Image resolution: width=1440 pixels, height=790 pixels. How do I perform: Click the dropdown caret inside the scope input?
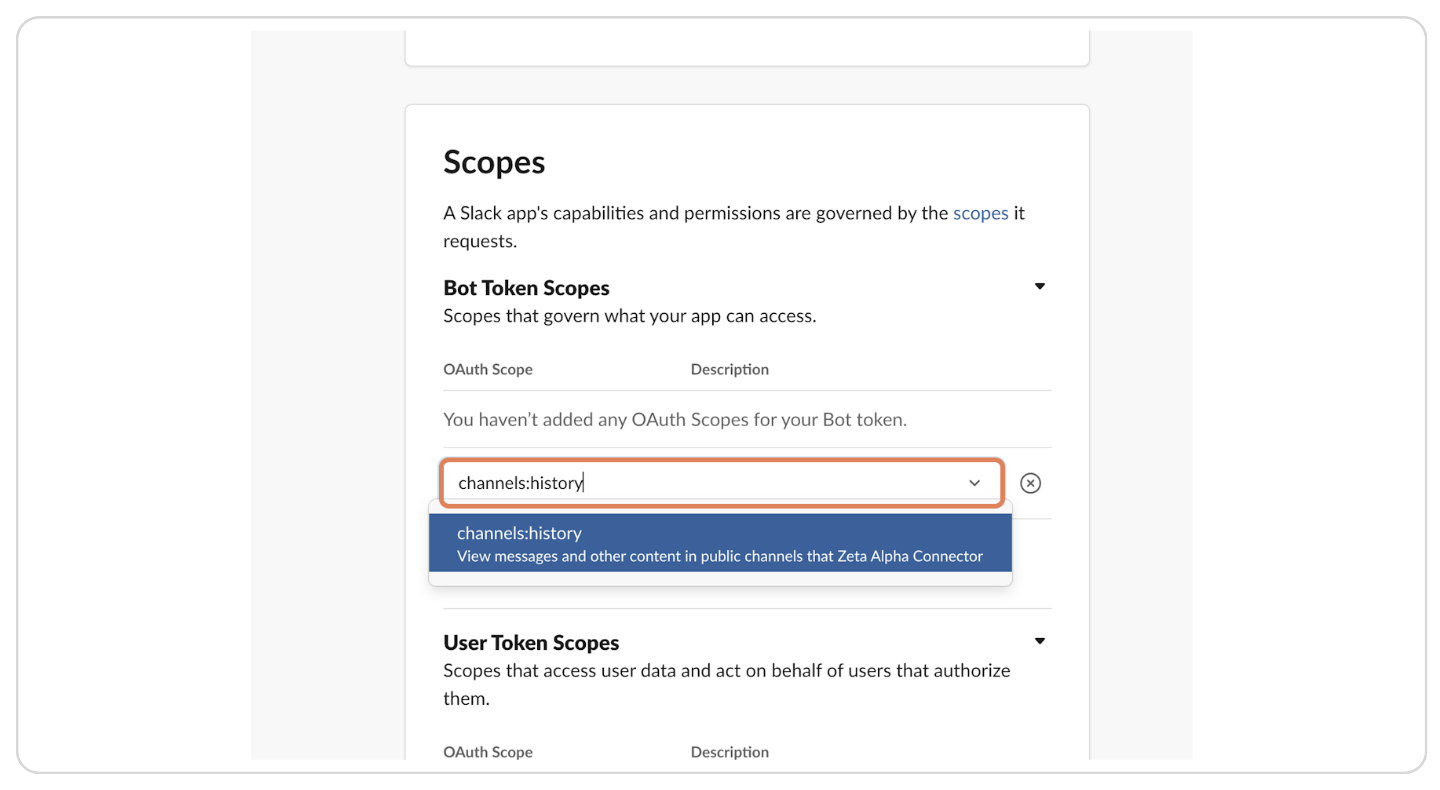pos(974,483)
